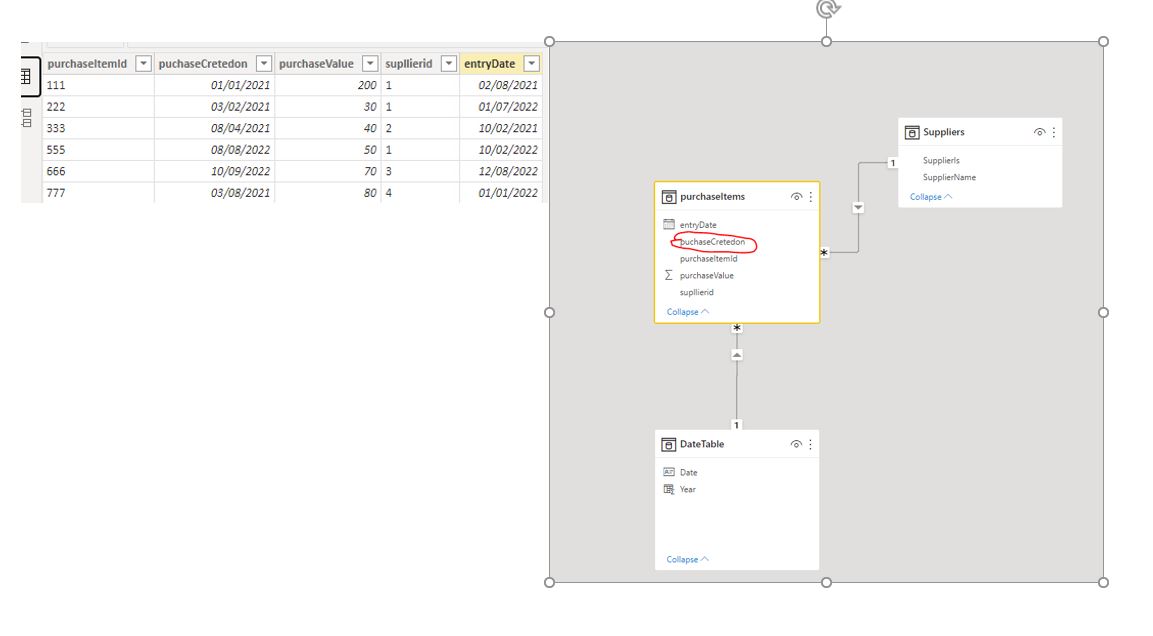The image size is (1153, 636).
Task: Click the Year calculated column icon
Action: coord(668,489)
